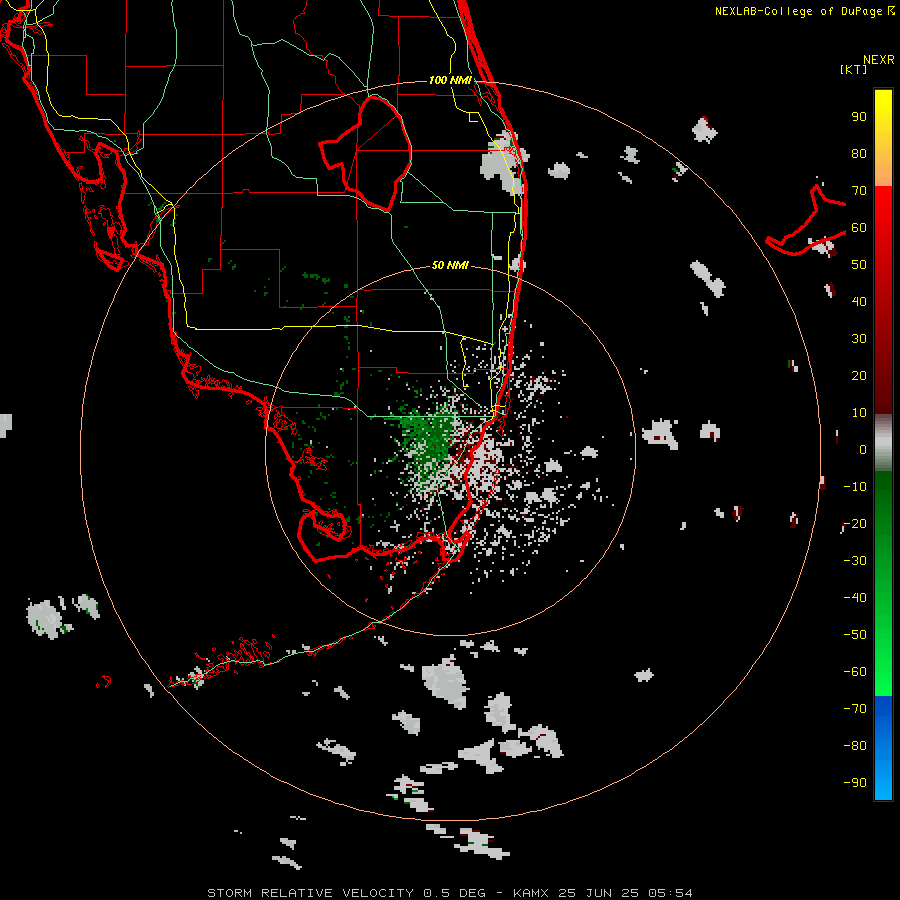Click the "50 NMI" range ring label

pos(450,265)
